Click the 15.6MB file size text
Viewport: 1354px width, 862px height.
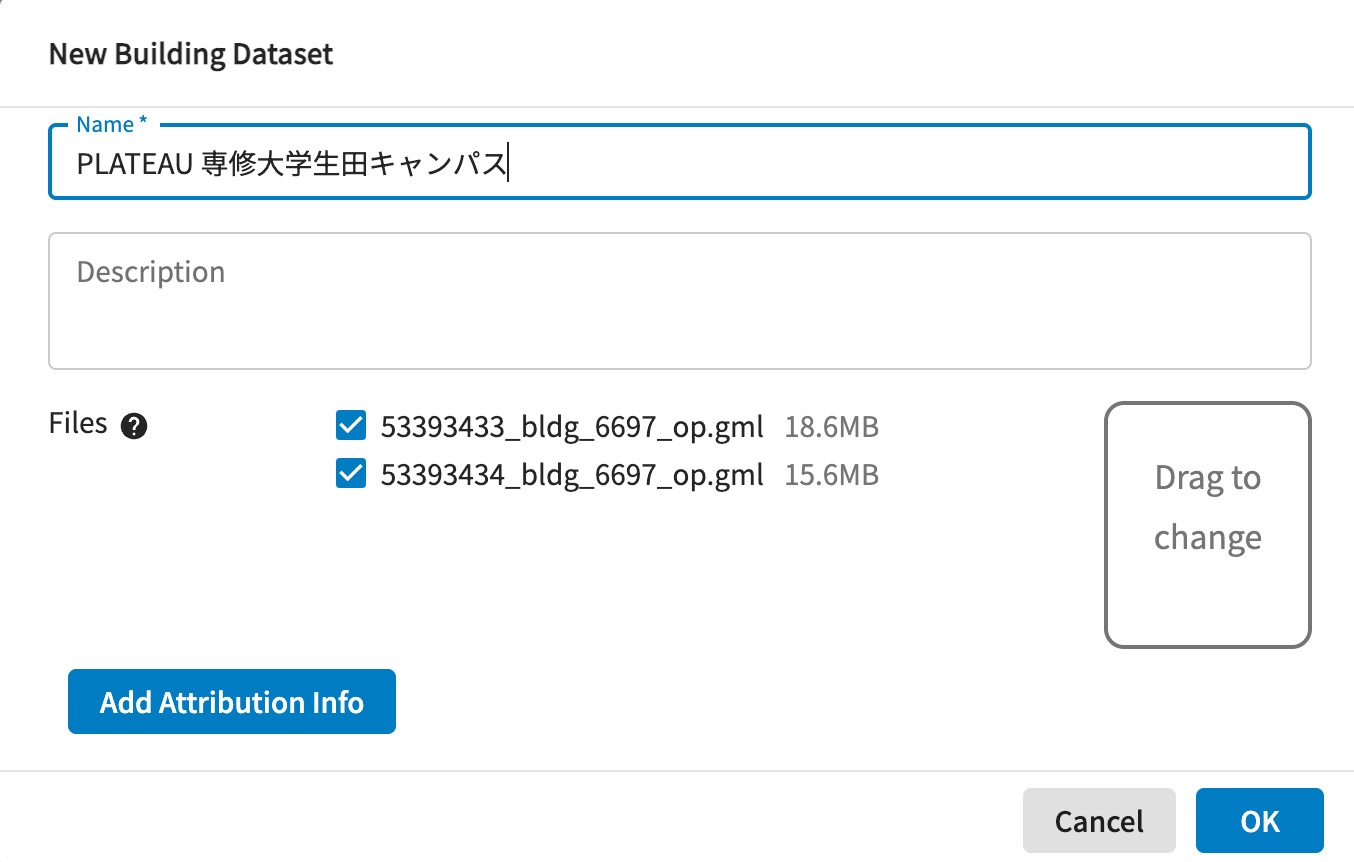(x=831, y=474)
